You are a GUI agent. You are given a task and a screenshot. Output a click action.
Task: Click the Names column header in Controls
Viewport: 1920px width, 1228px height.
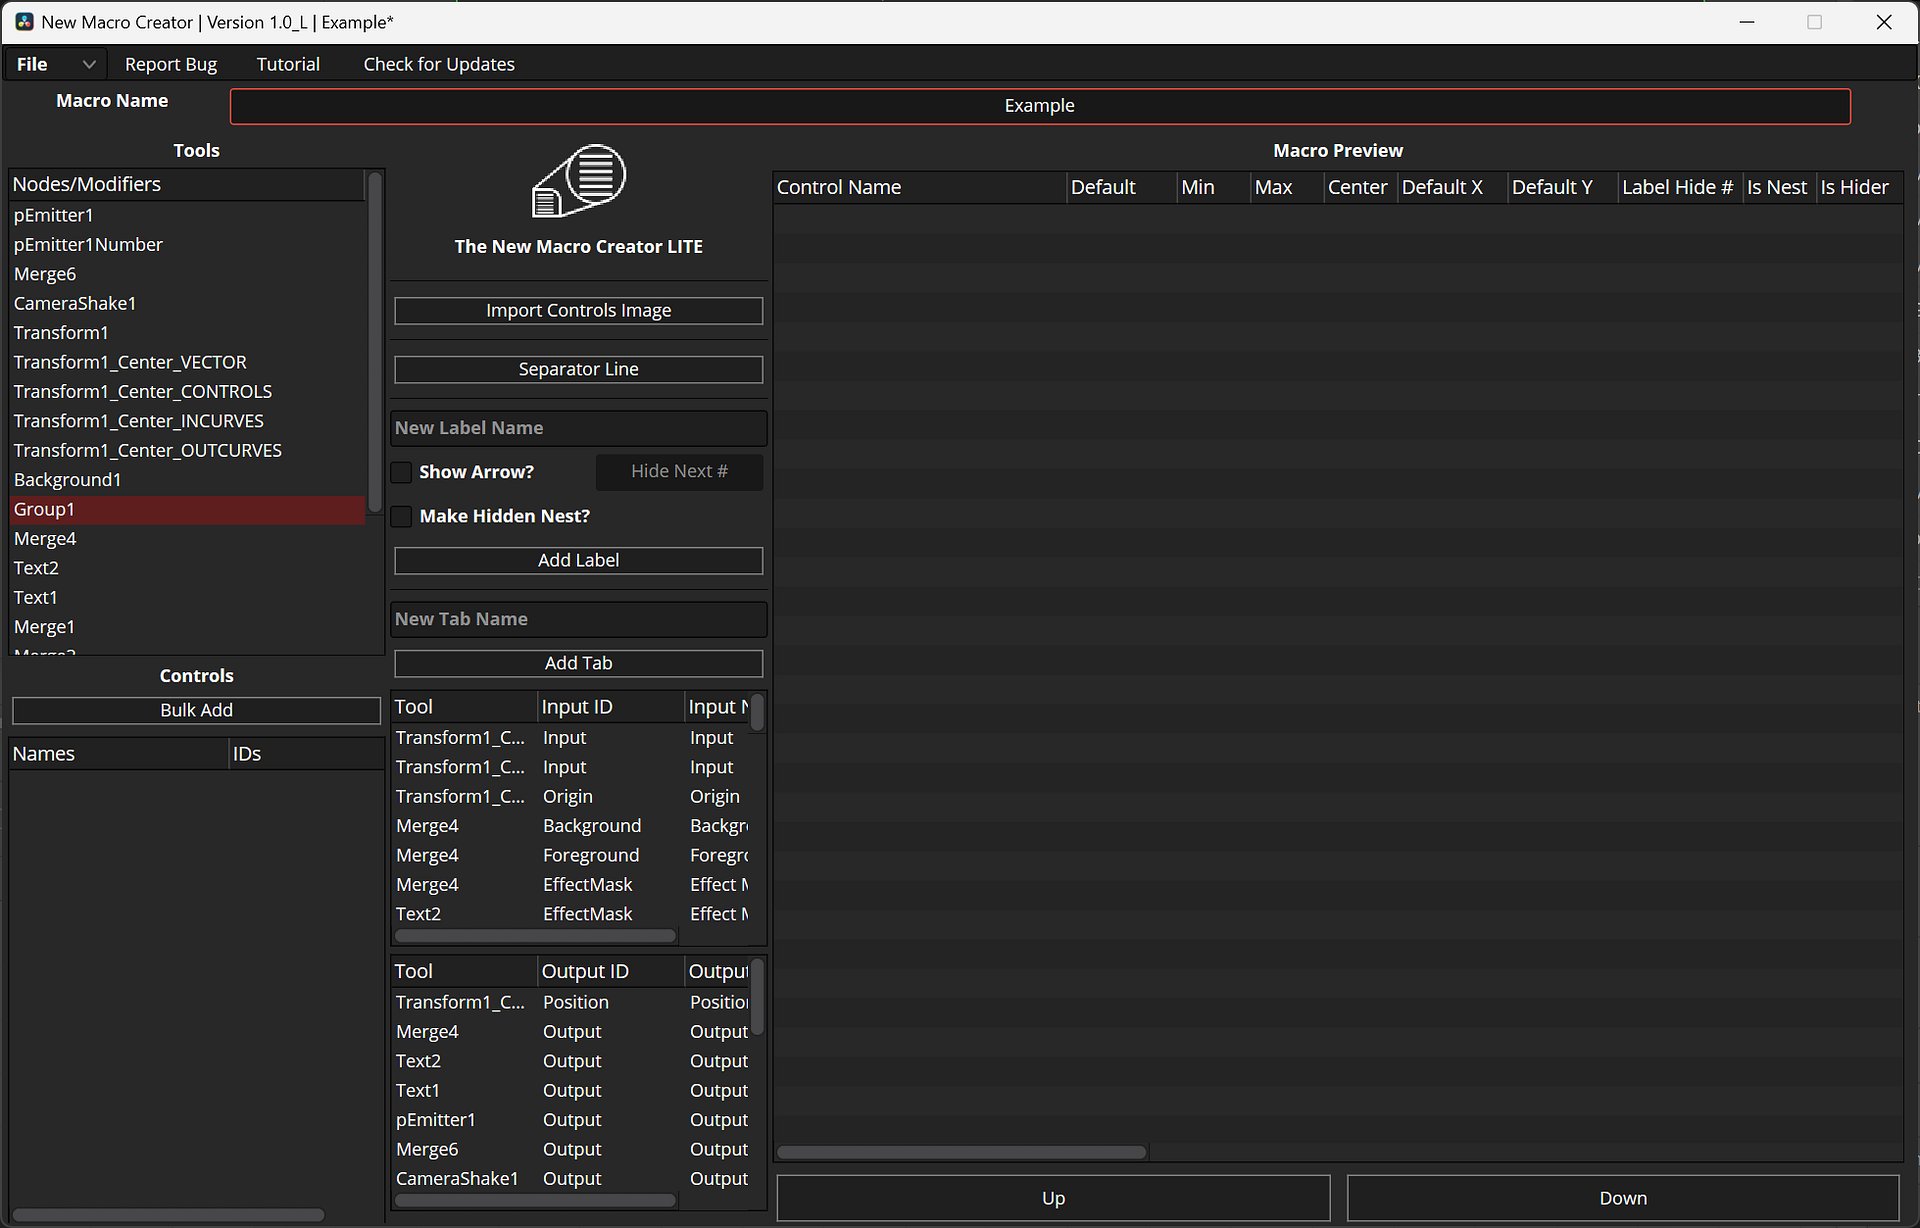[x=119, y=754]
